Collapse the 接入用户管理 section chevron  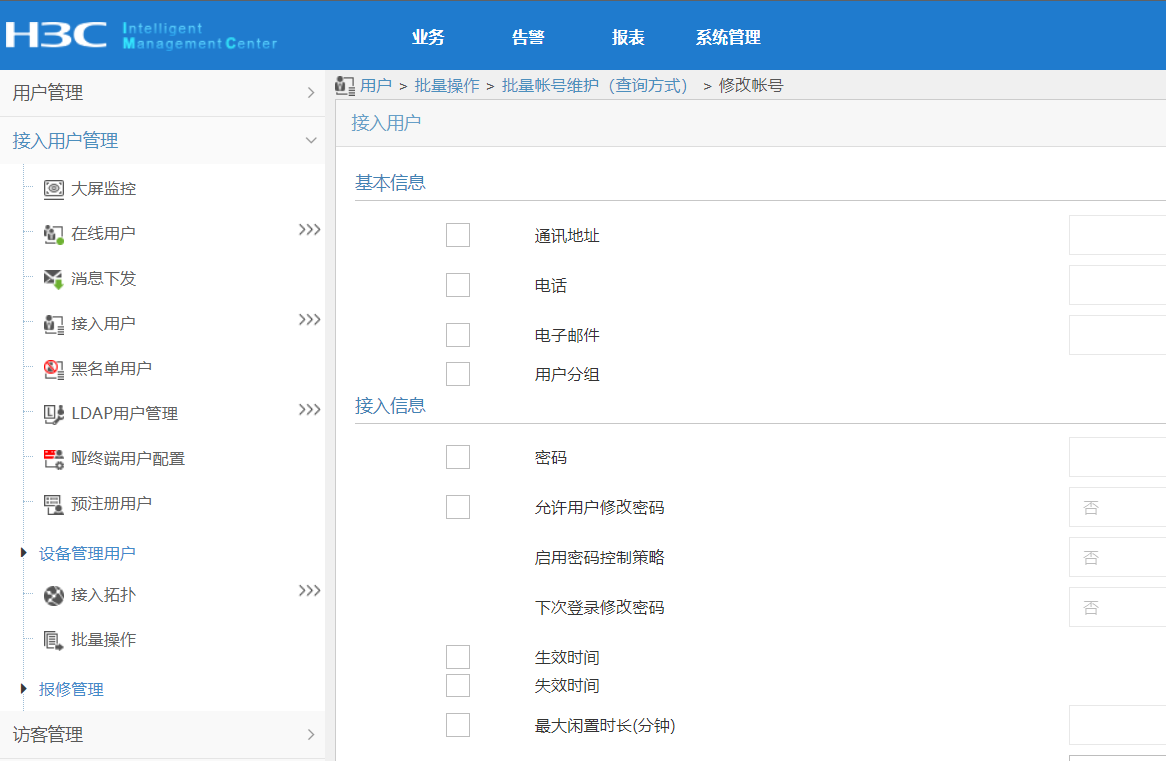tap(311, 141)
